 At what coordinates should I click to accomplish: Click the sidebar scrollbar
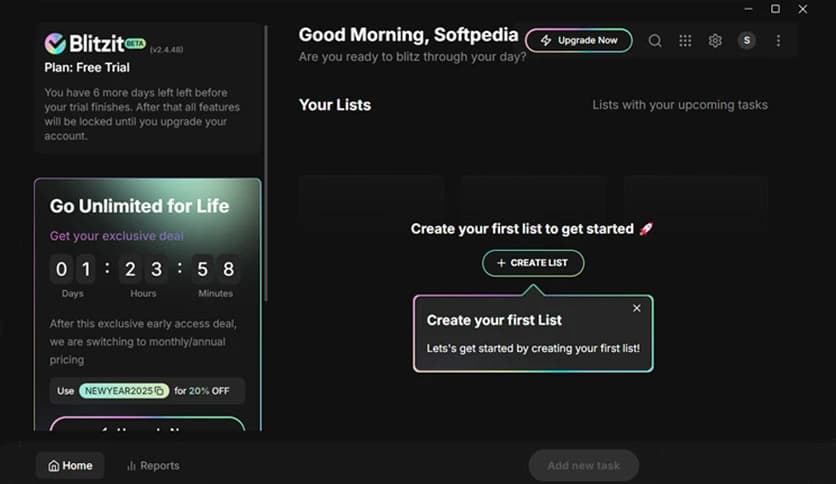(266, 163)
